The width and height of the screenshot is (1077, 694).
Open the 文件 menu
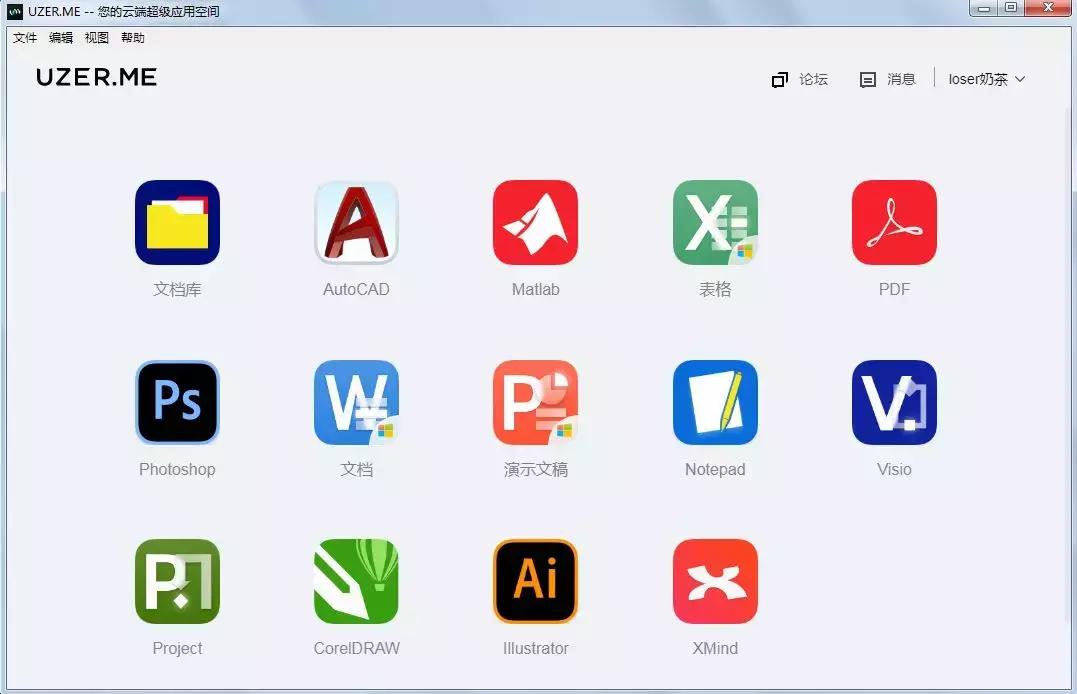[x=25, y=38]
